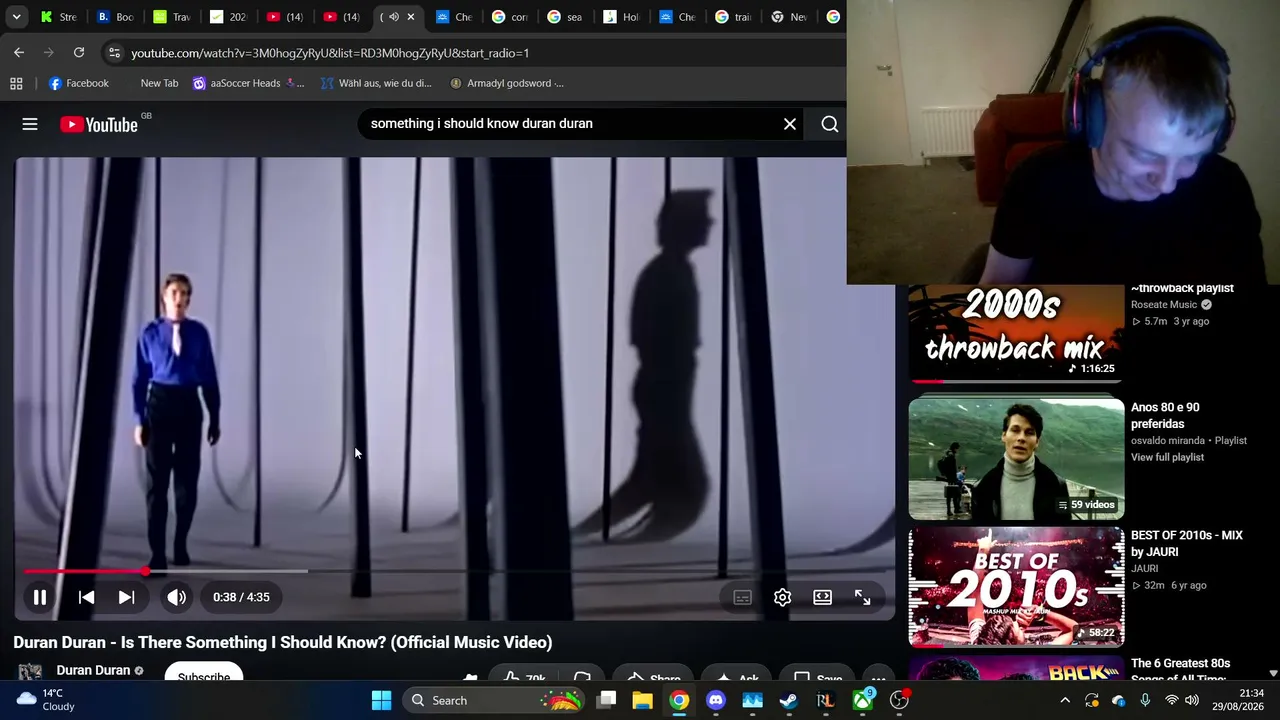Image resolution: width=1280 pixels, height=720 pixels.
Task: Switch to the 'Trav' browser tab
Action: pyautogui.click(x=171, y=17)
